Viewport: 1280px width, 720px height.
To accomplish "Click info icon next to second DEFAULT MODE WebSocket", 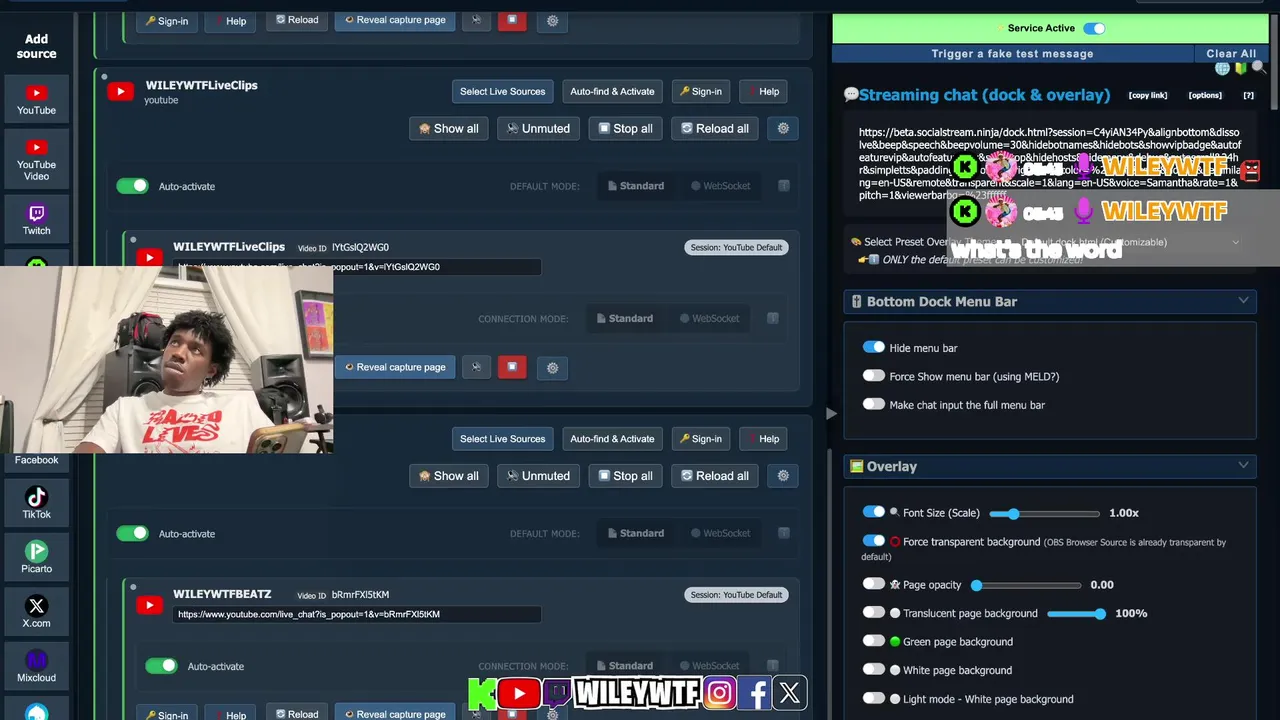I will [x=784, y=533].
